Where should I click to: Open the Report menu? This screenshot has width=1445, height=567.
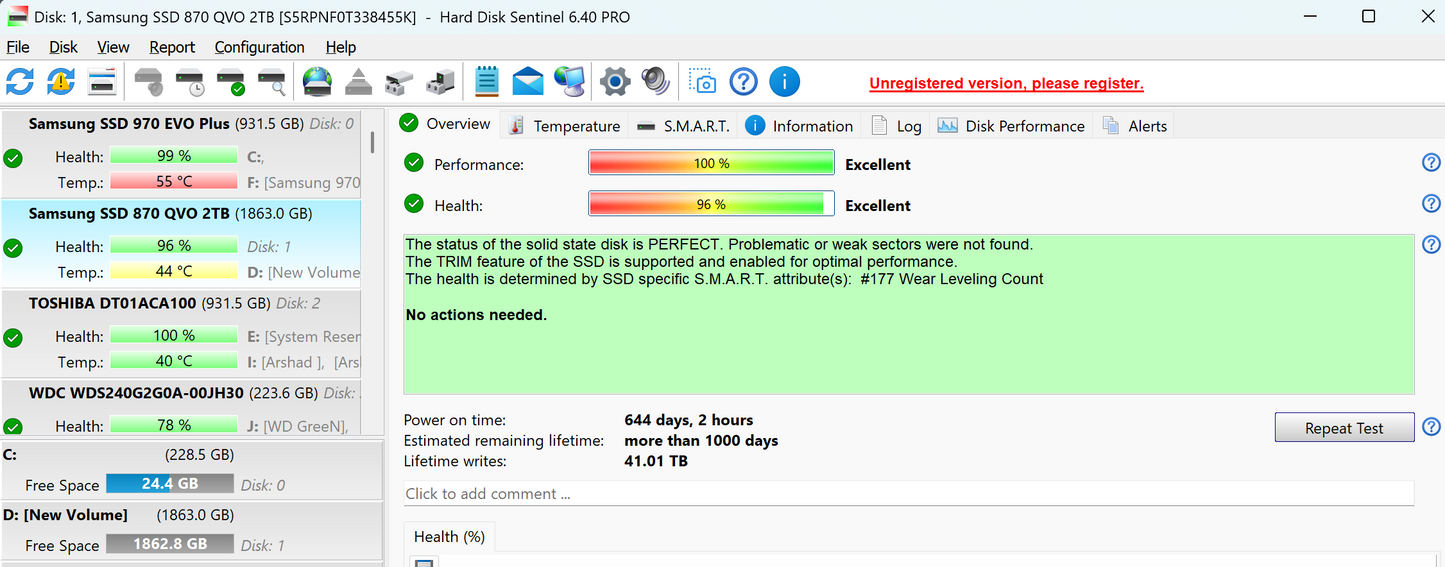pyautogui.click(x=172, y=47)
